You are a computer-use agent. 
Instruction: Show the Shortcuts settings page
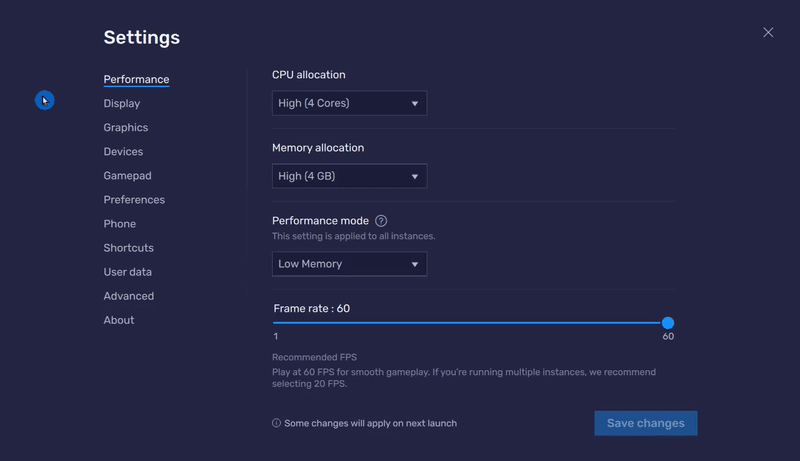pos(129,248)
